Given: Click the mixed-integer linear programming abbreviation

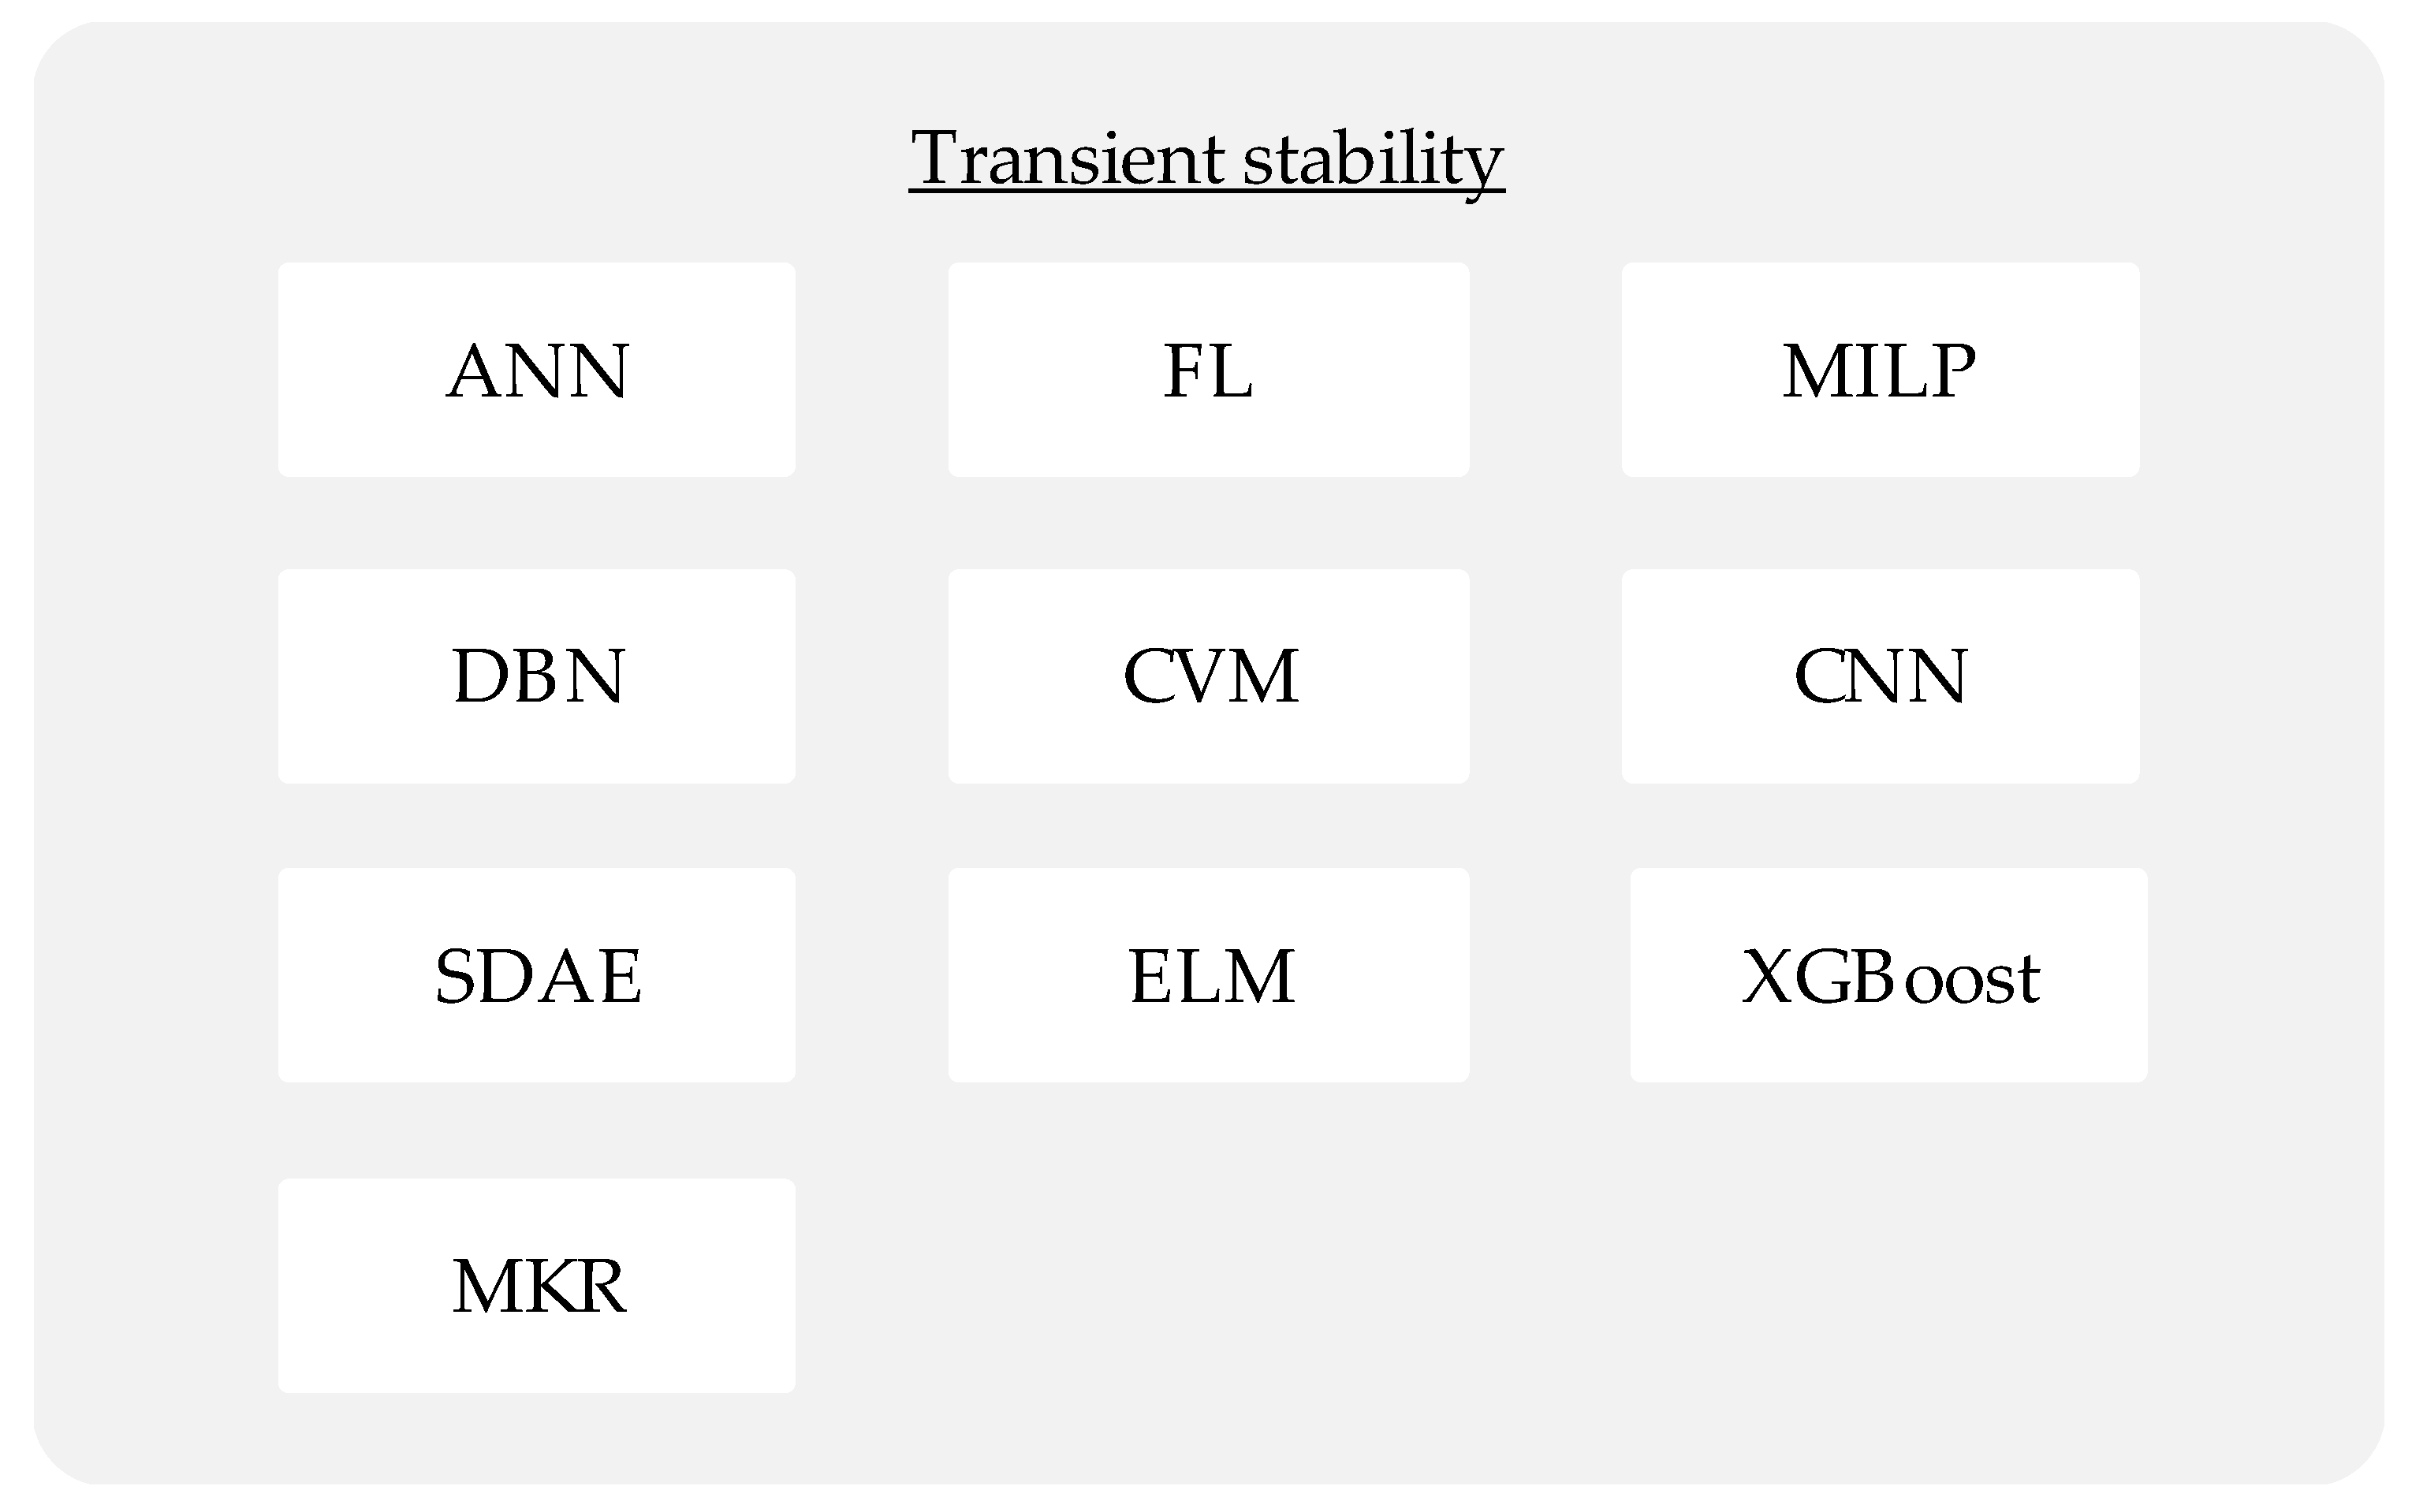Looking at the screenshot, I should coord(1880,370).
